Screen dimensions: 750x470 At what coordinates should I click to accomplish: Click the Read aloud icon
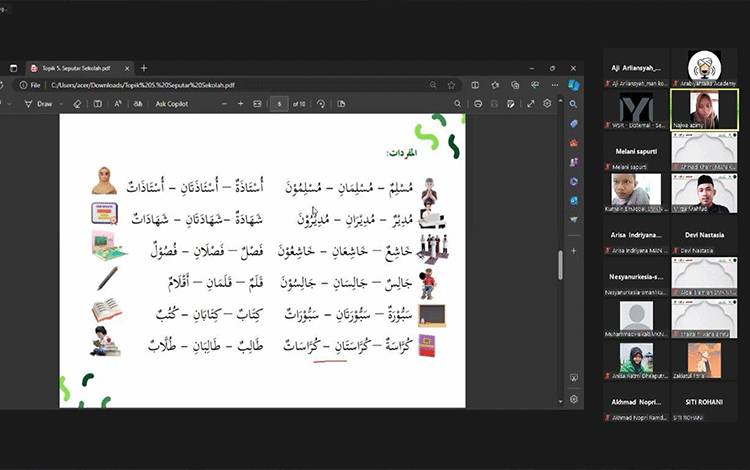pos(118,104)
